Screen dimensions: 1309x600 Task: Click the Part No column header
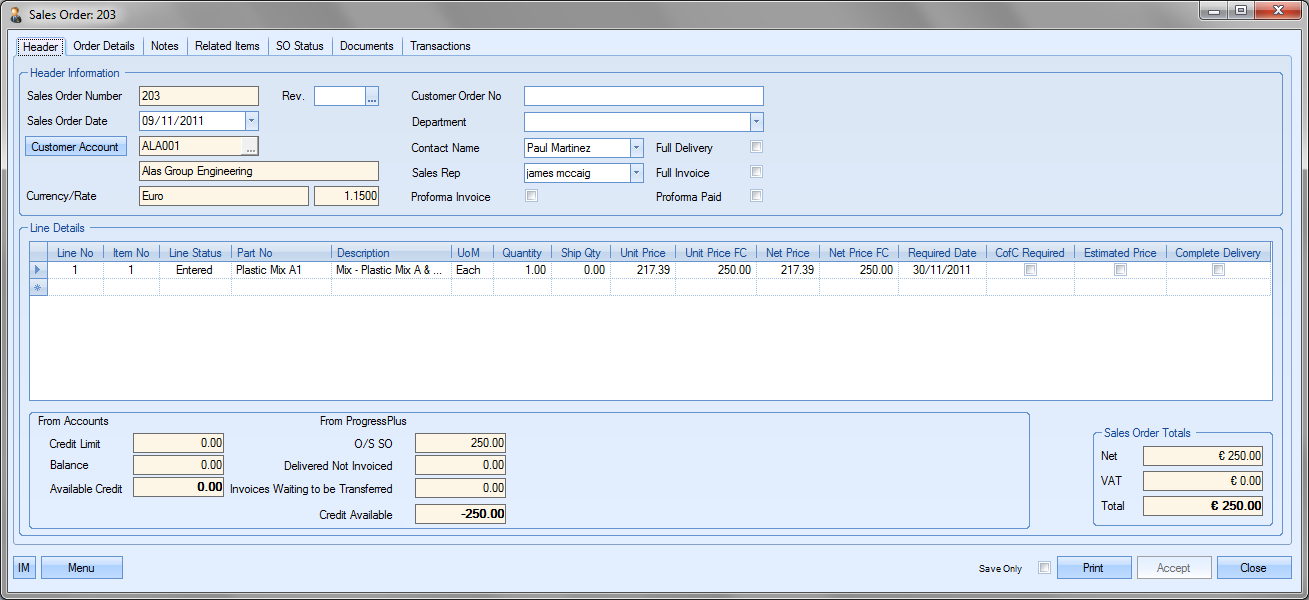281,253
